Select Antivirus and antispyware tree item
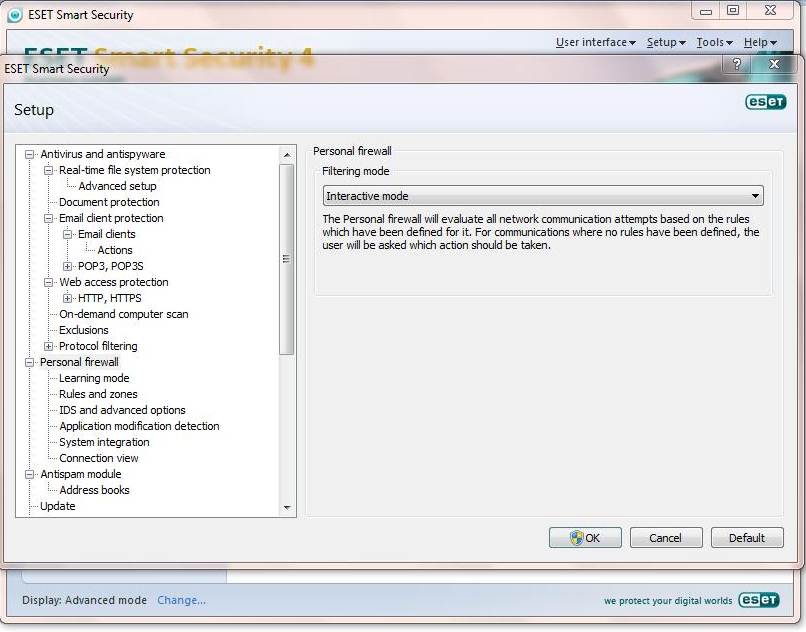The width and height of the screenshot is (806, 632). pos(103,154)
